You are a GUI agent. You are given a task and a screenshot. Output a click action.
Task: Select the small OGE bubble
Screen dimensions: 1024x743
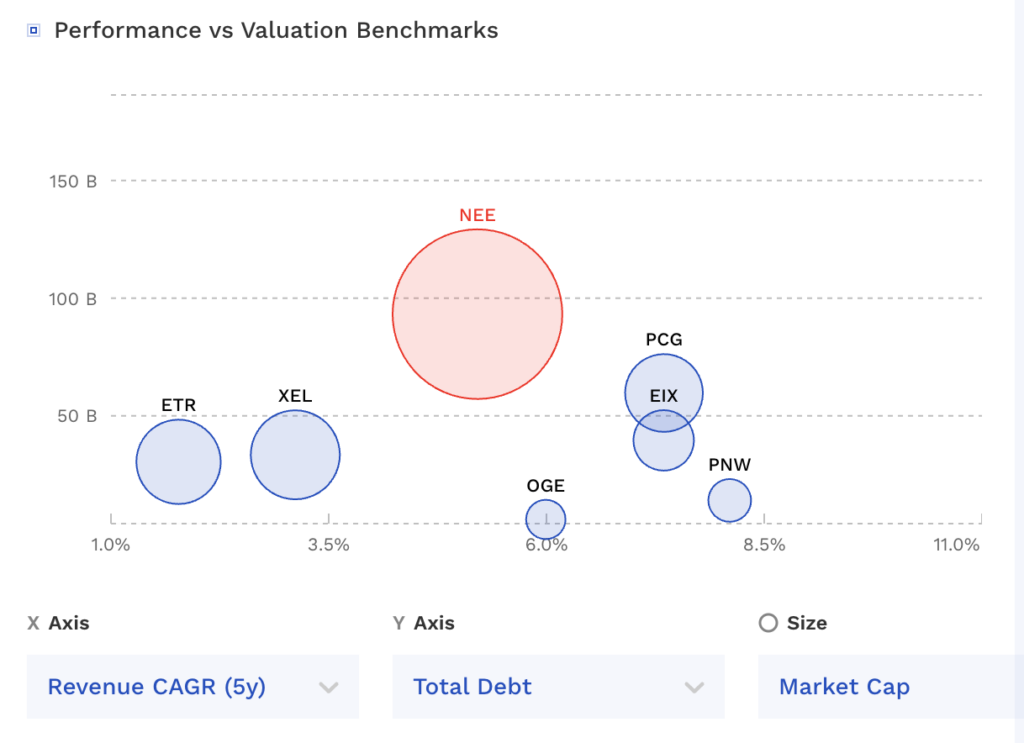coord(546,519)
